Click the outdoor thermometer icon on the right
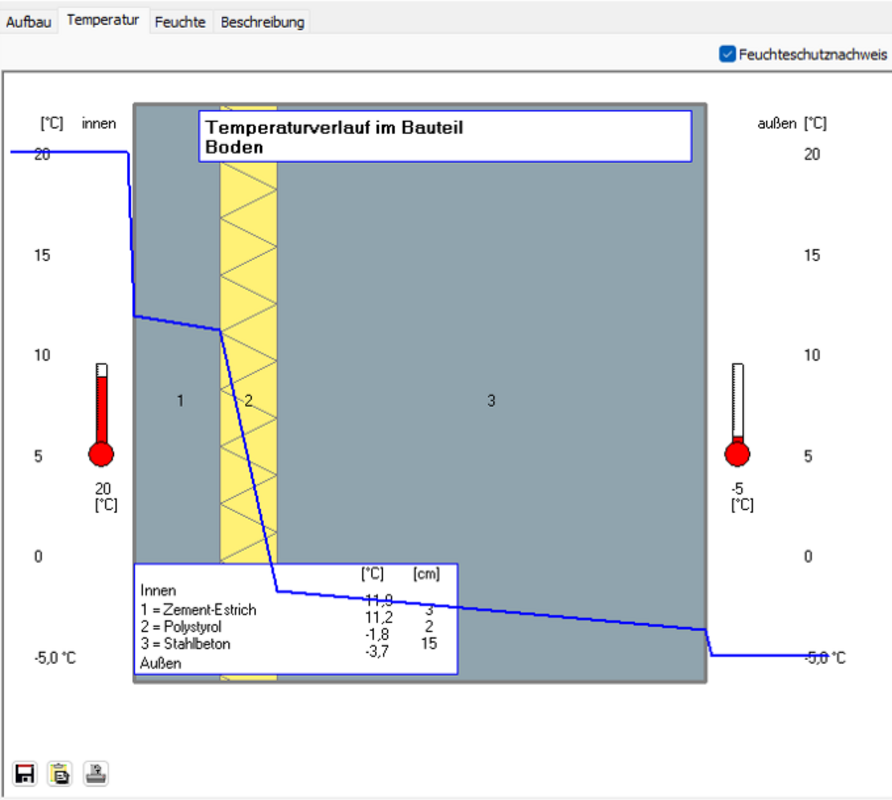This screenshot has width=892, height=800. coord(737,415)
